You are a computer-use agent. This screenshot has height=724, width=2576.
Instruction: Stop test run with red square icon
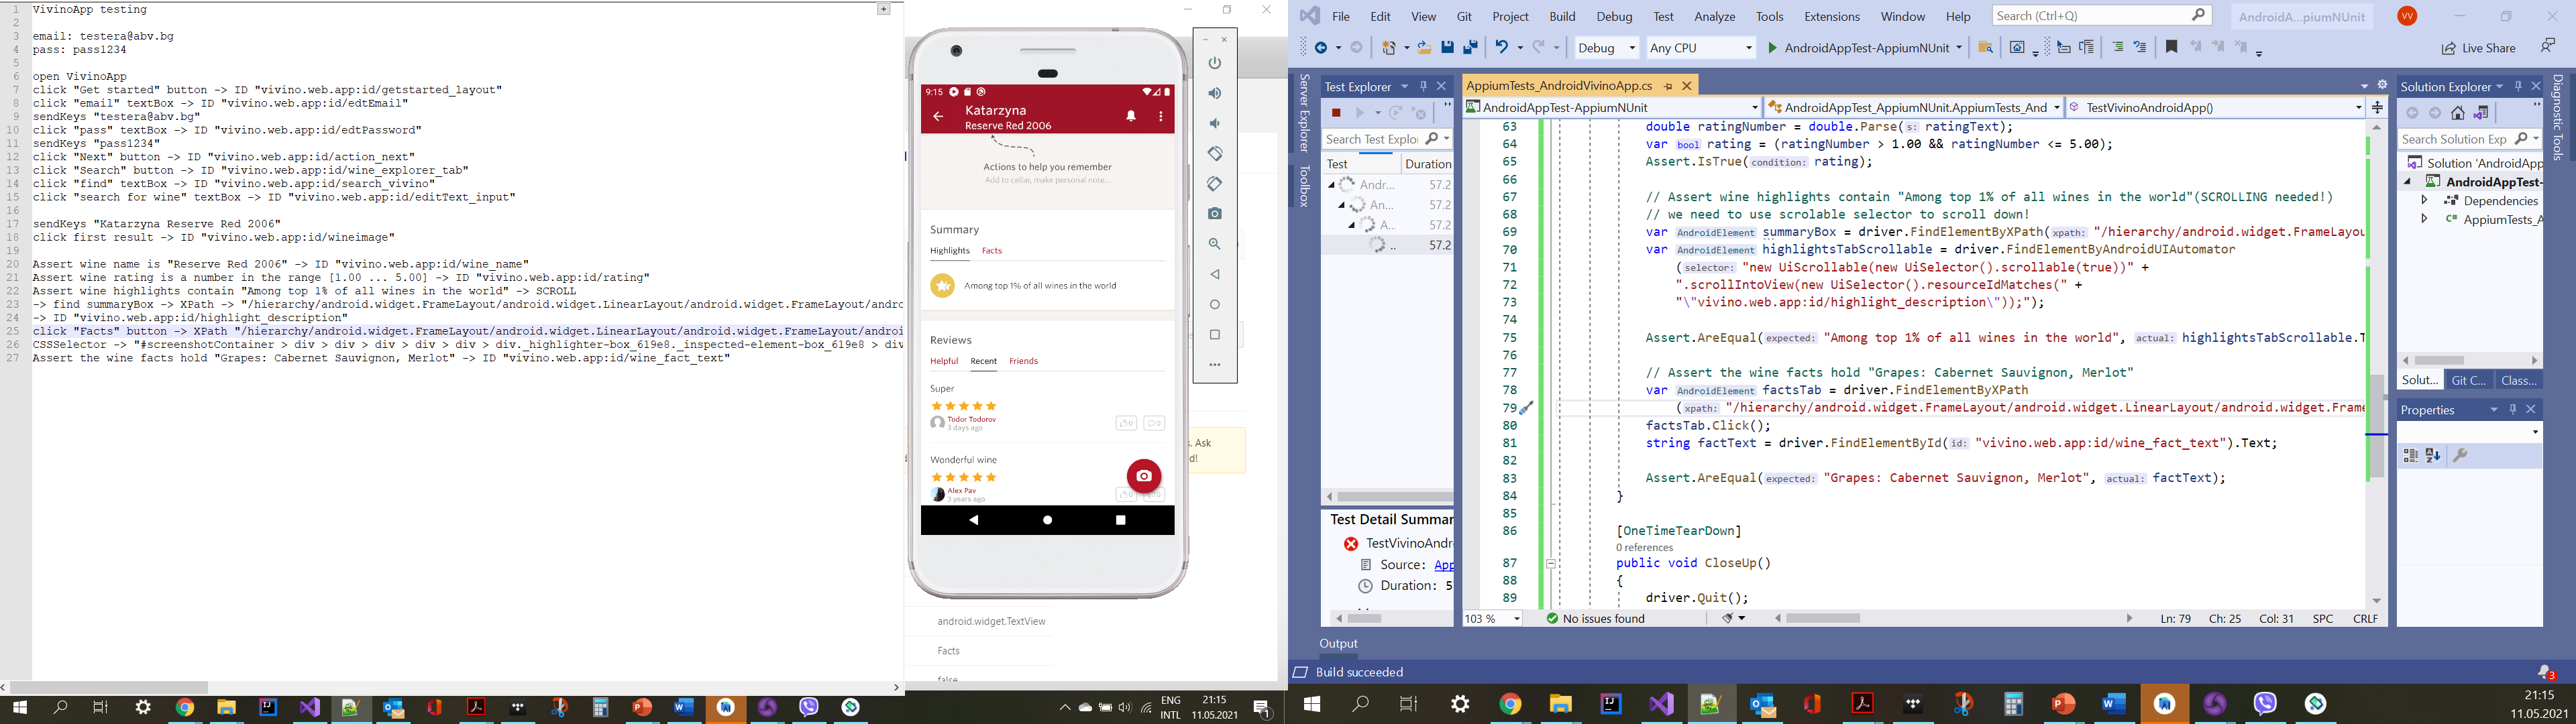point(1336,113)
